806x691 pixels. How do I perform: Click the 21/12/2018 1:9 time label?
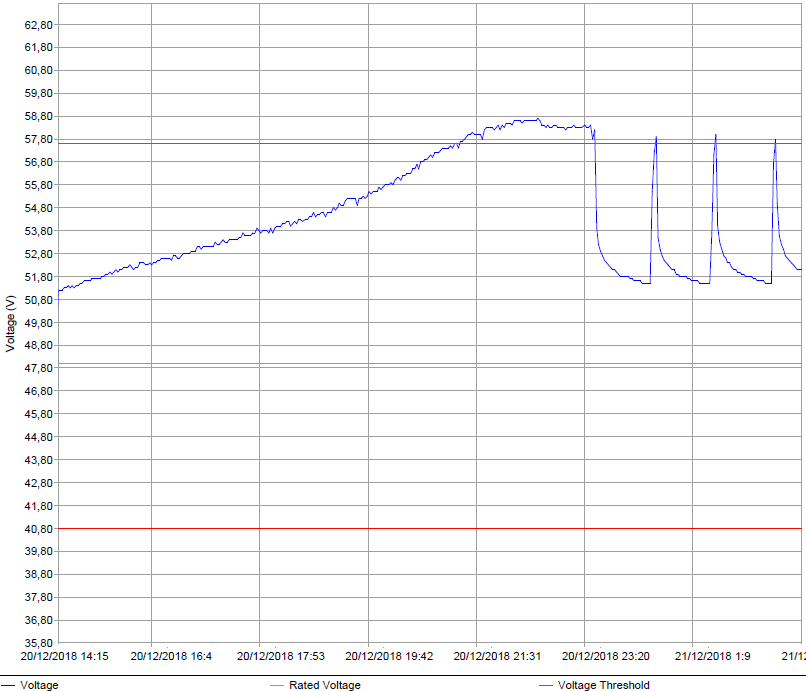714,657
